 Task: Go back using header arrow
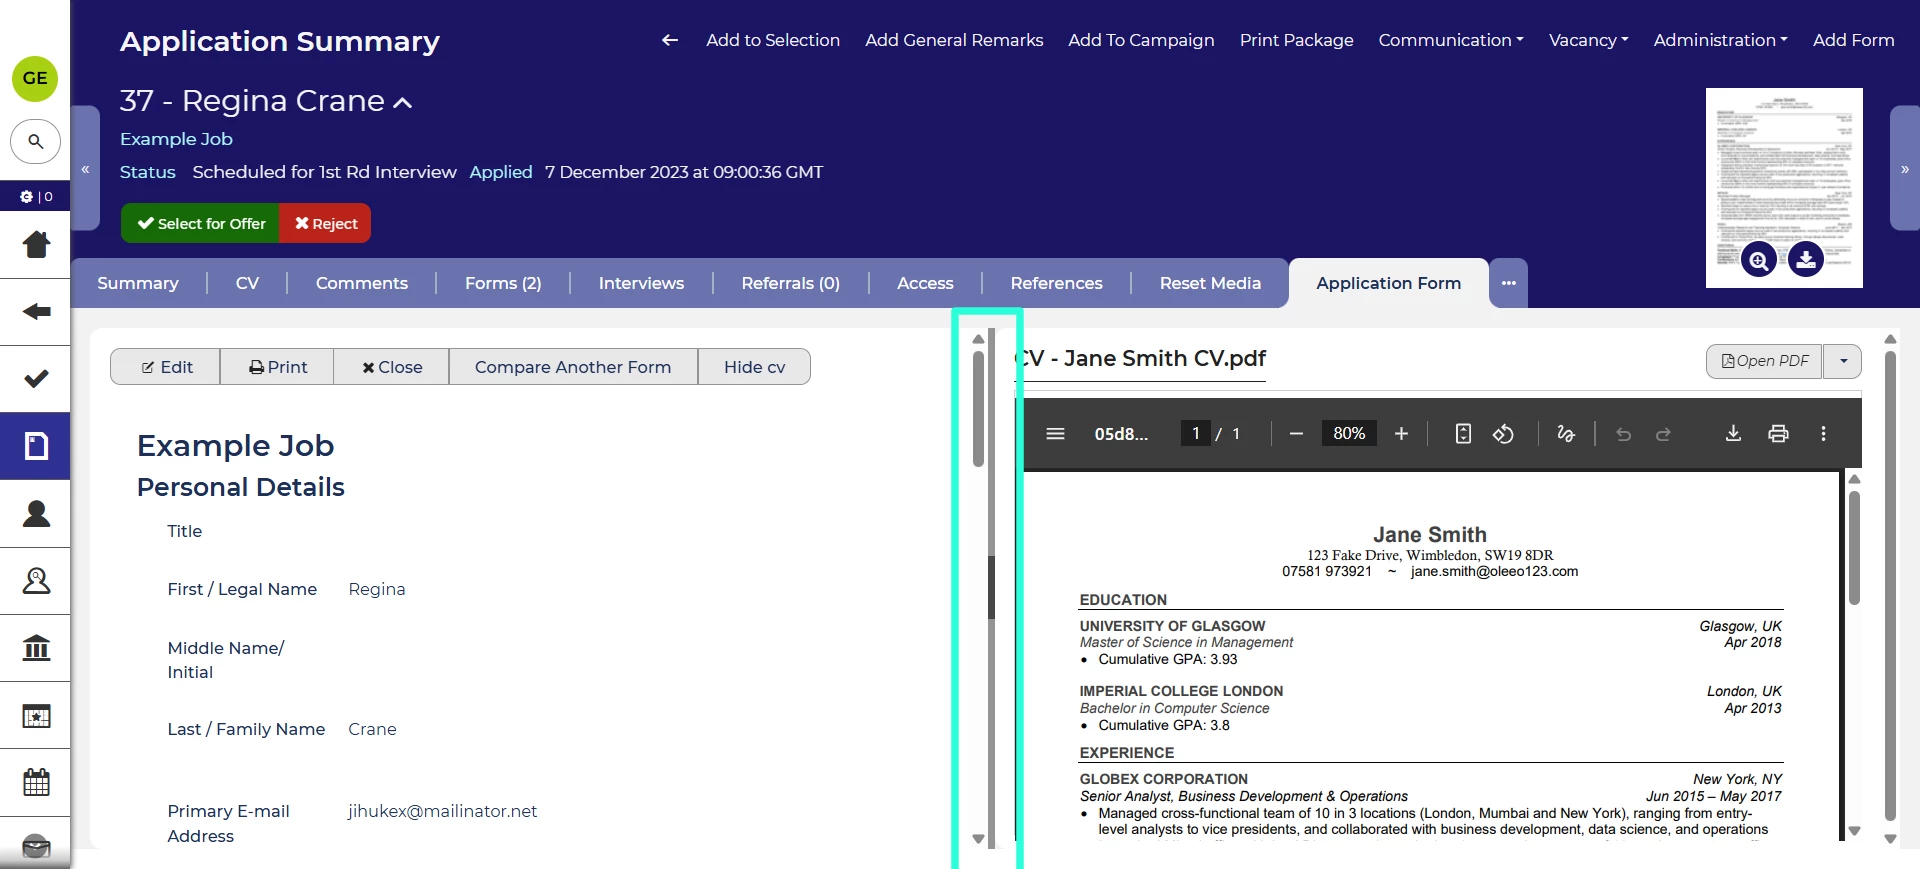coord(670,40)
